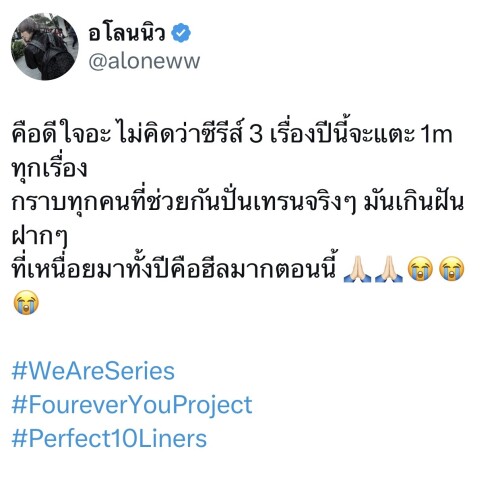500x488 pixels.
Task: Click the number 3 in the first line
Action: pyautogui.click(x=256, y=135)
